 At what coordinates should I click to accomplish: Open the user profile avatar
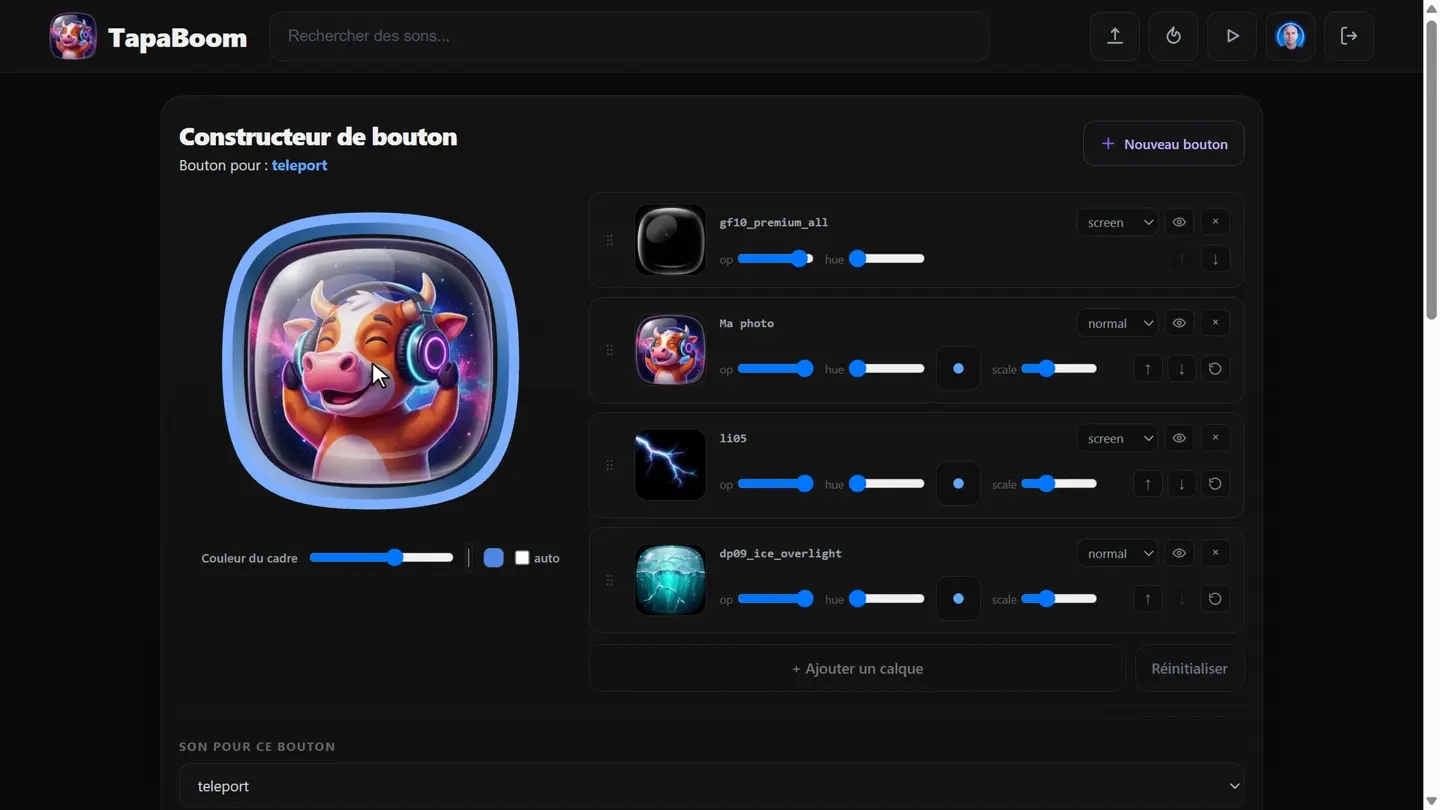pyautogui.click(x=1290, y=36)
